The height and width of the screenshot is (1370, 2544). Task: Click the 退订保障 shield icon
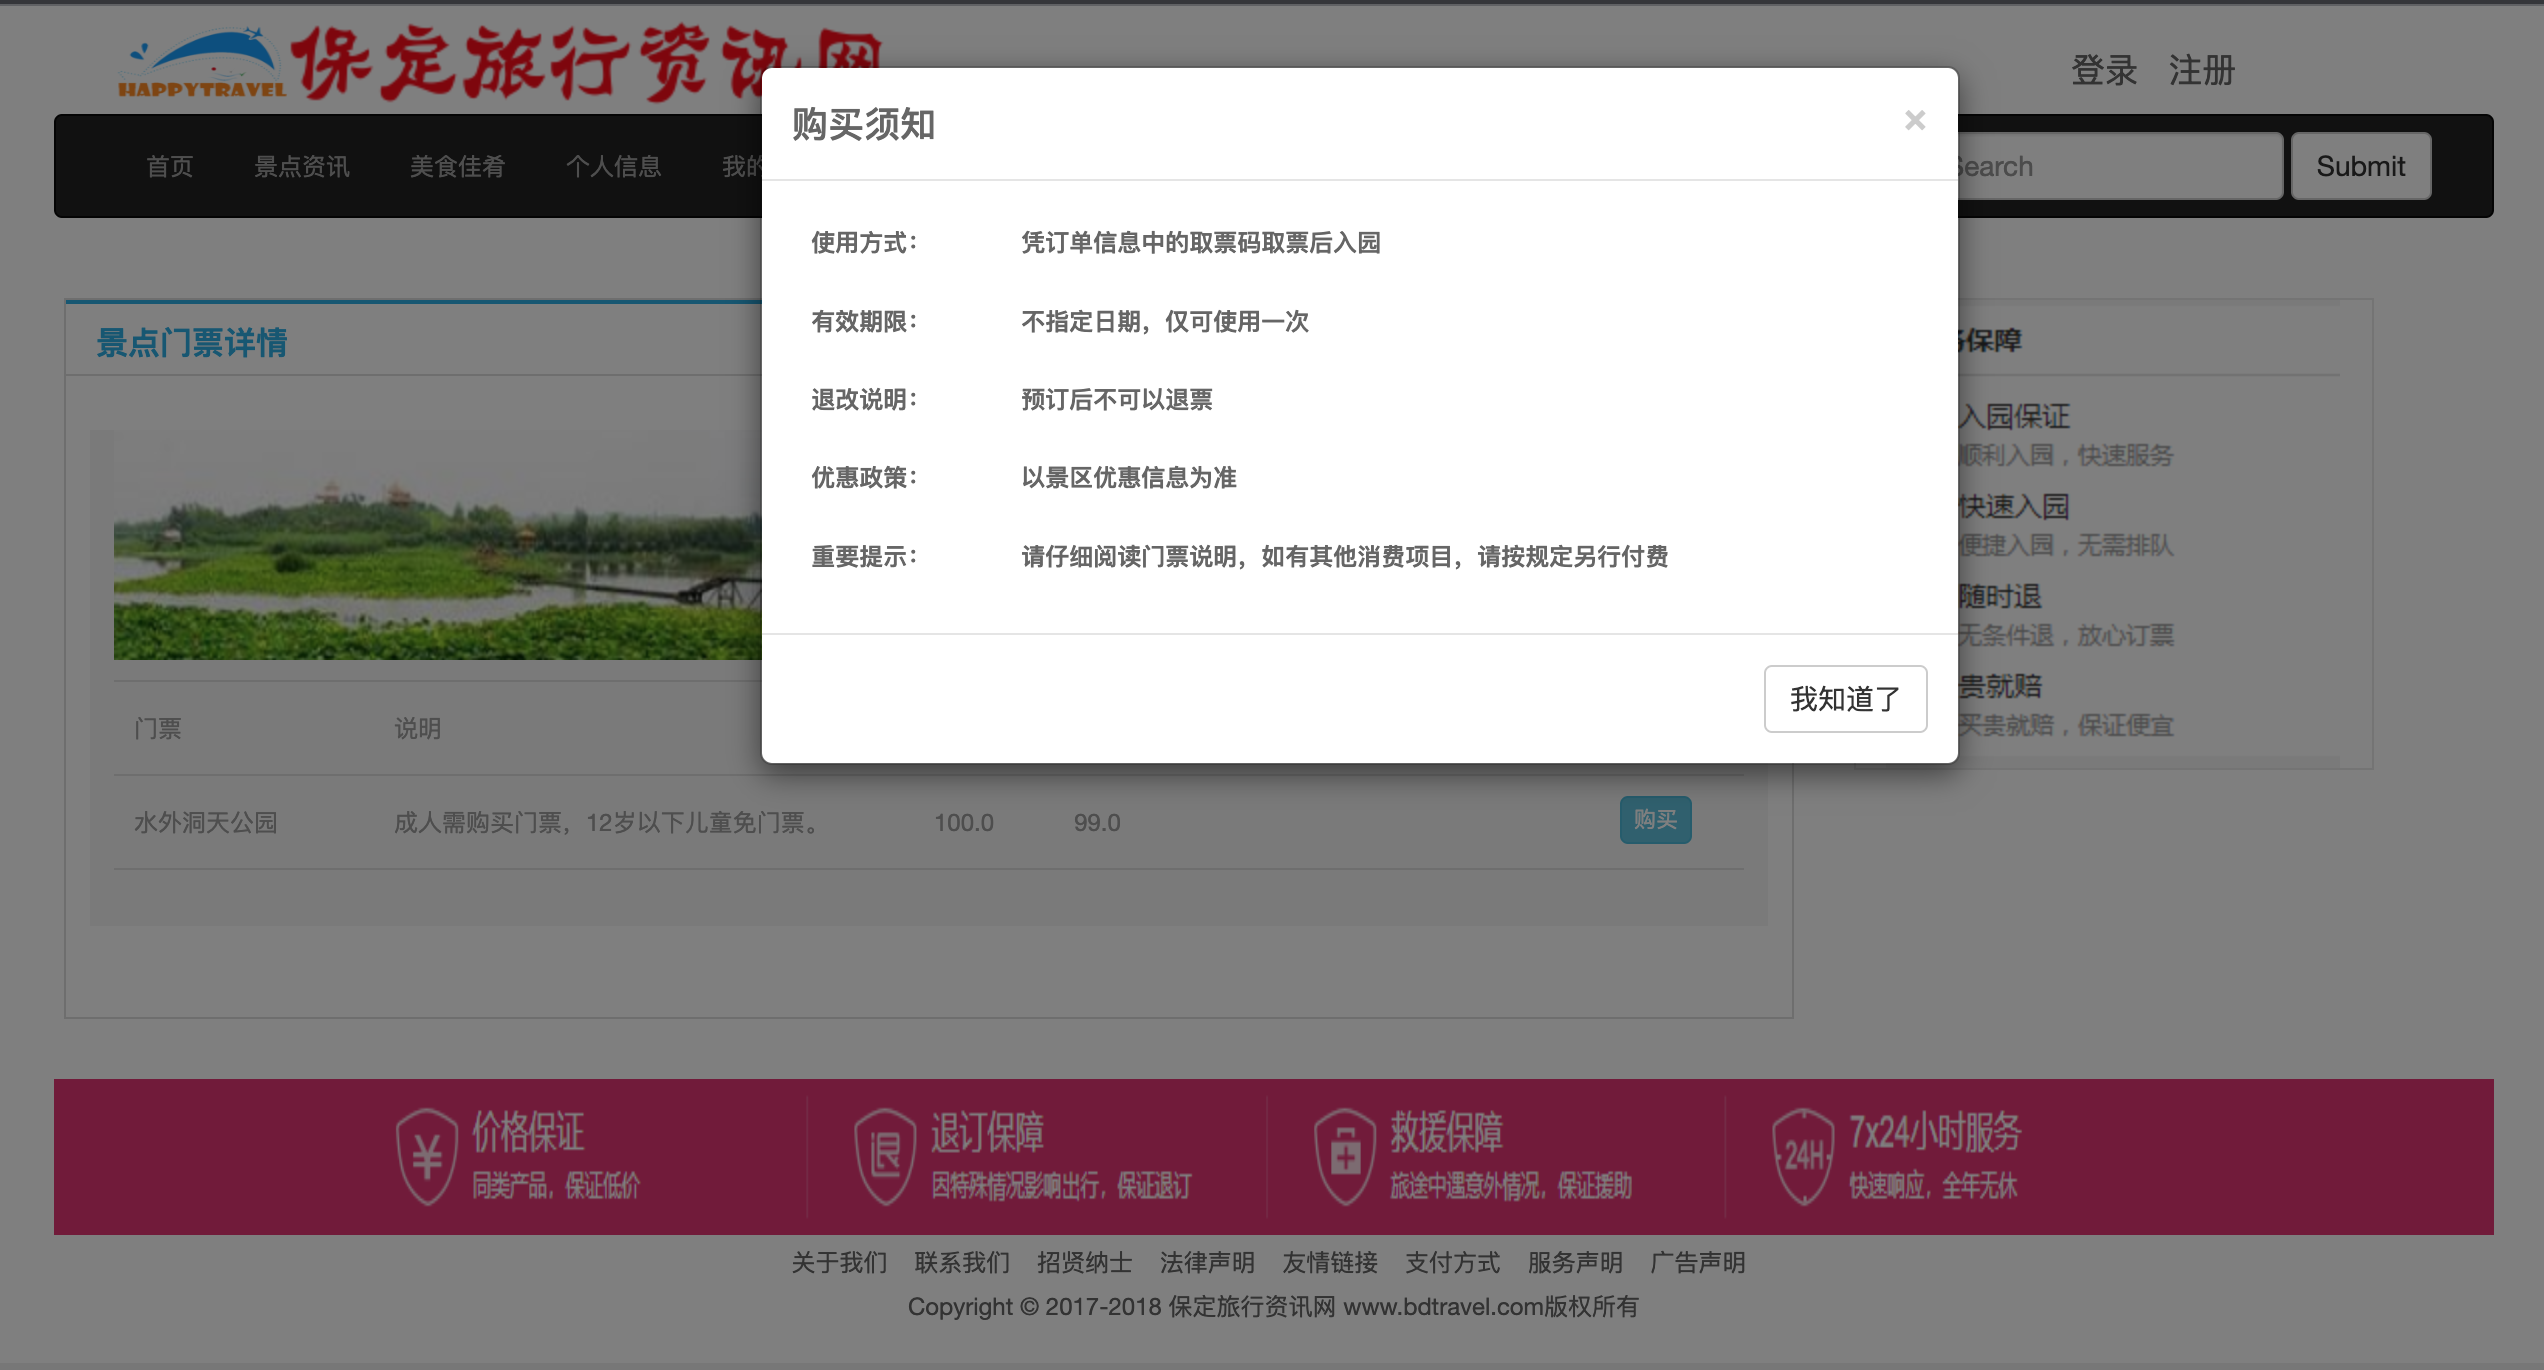[x=885, y=1157]
